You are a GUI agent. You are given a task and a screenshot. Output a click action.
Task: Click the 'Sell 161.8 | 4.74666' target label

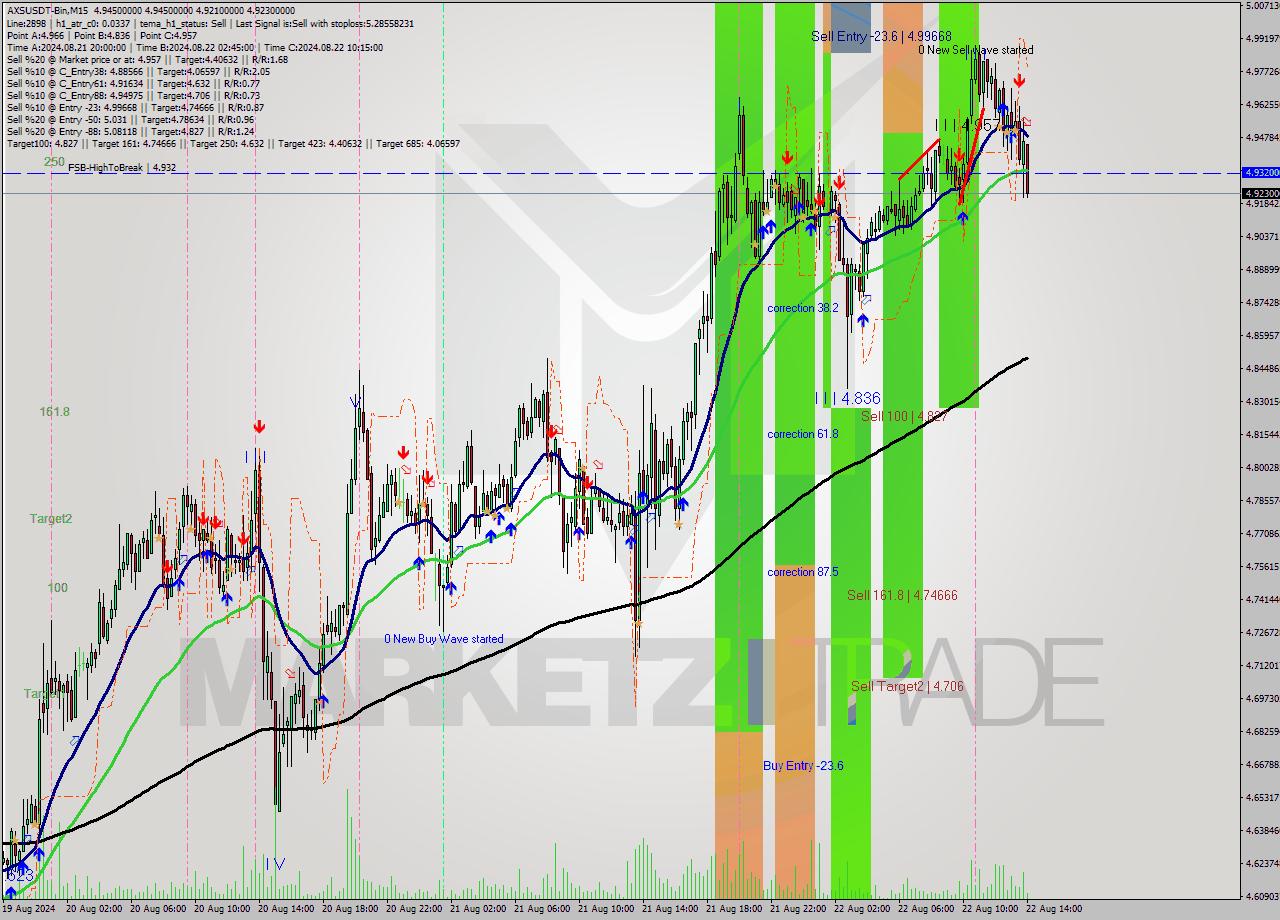(x=903, y=595)
